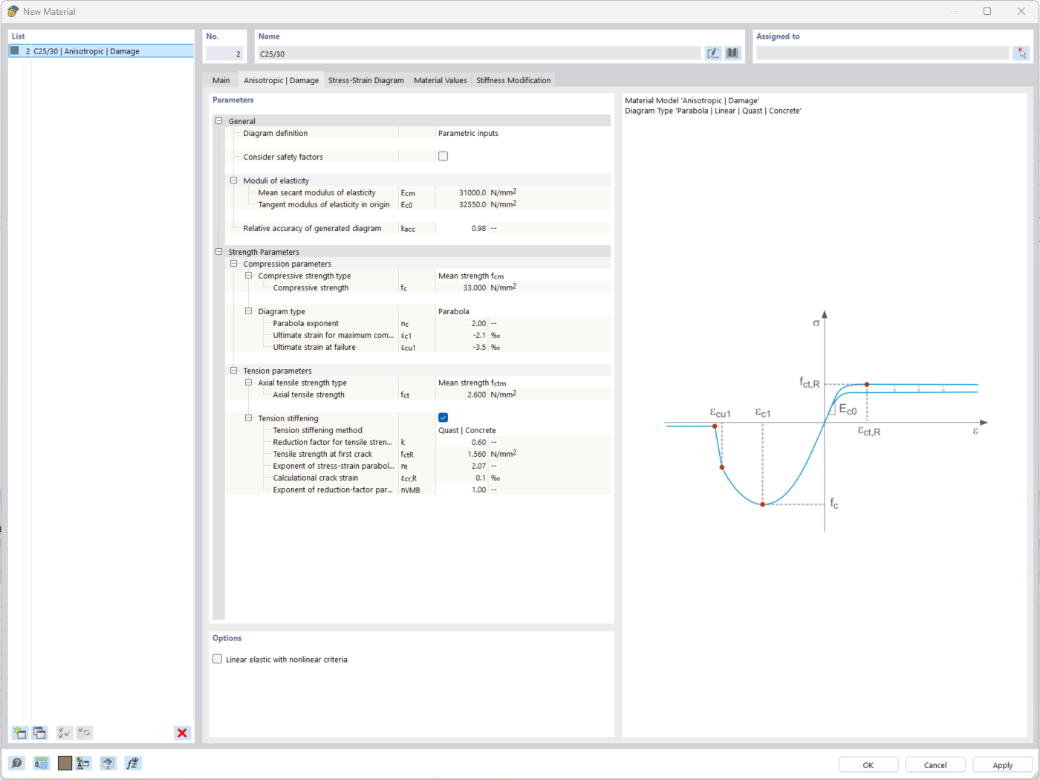Click the Apply button
Image resolution: width=1040 pixels, height=780 pixels.
tap(1002, 765)
